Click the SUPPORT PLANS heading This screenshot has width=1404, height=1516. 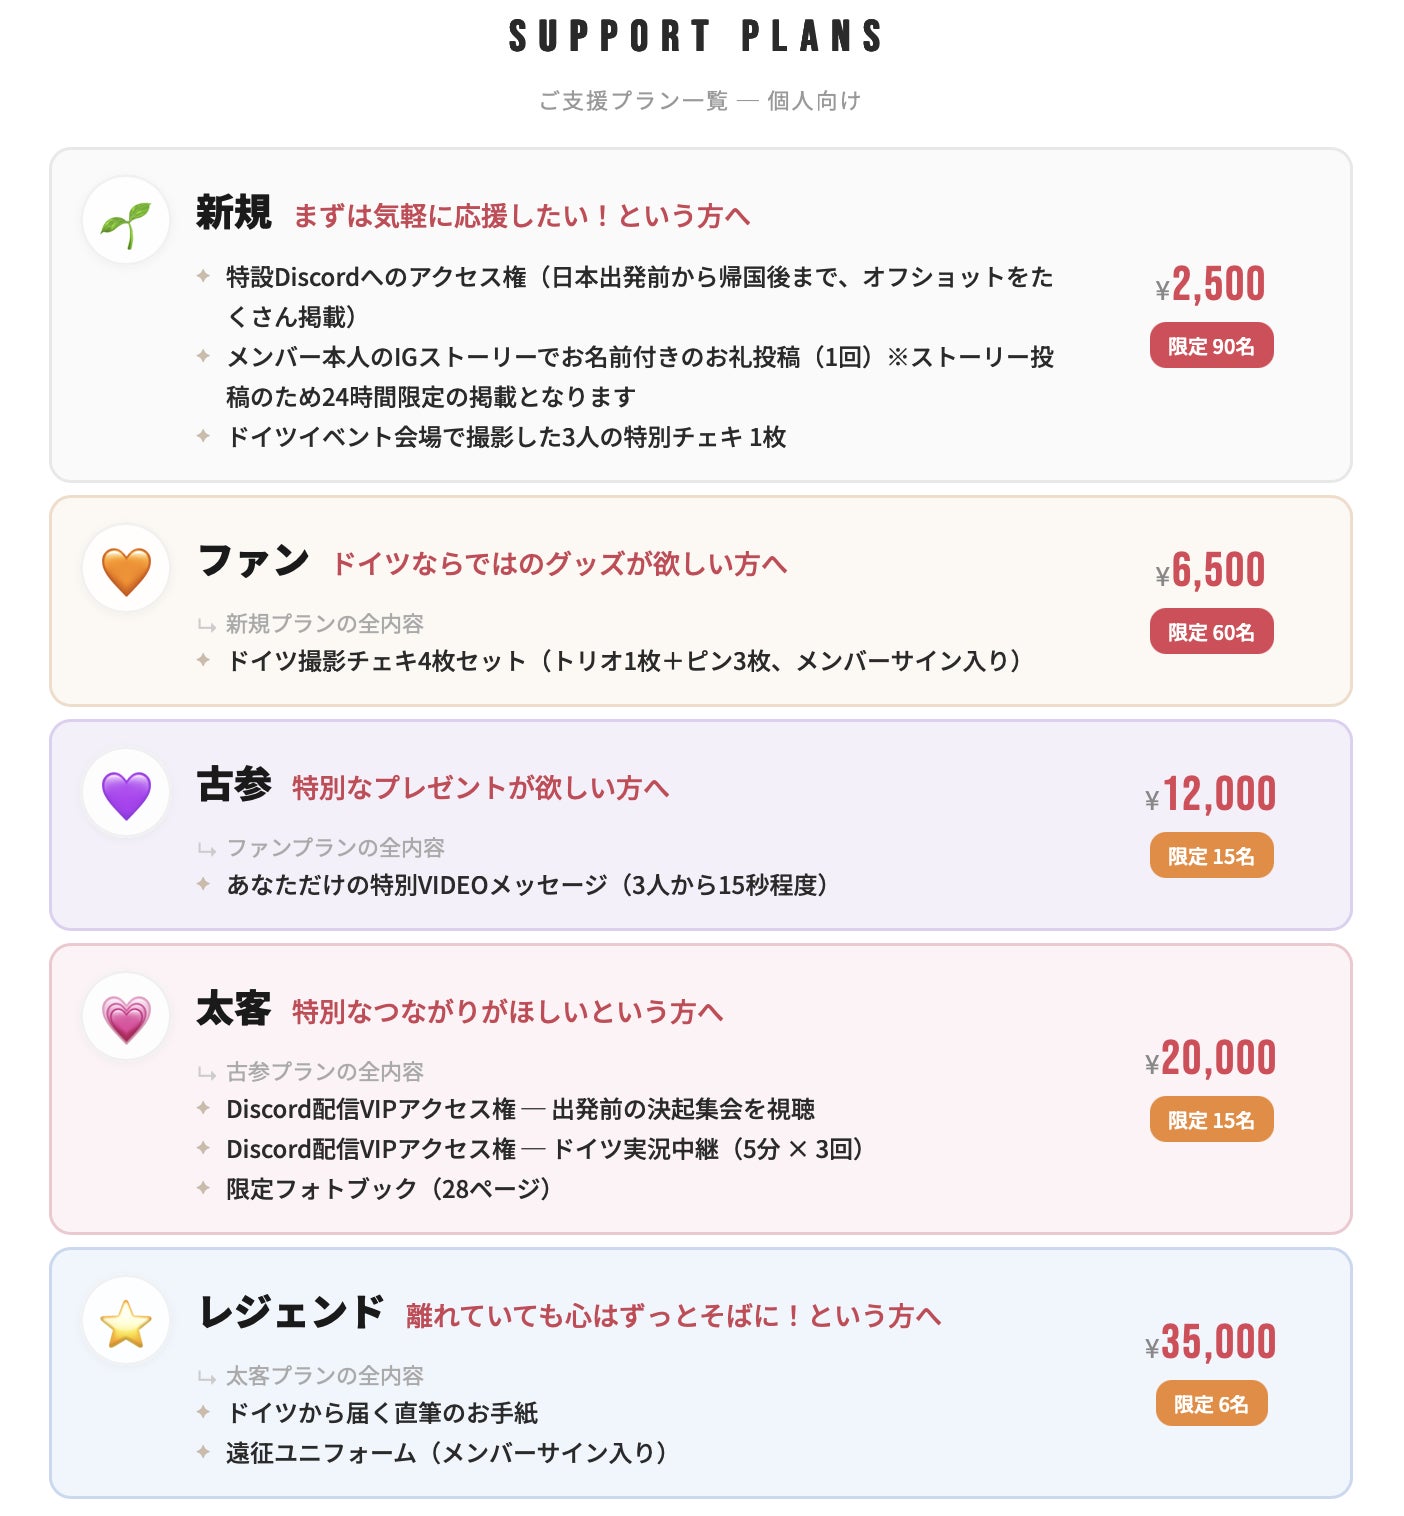[696, 37]
